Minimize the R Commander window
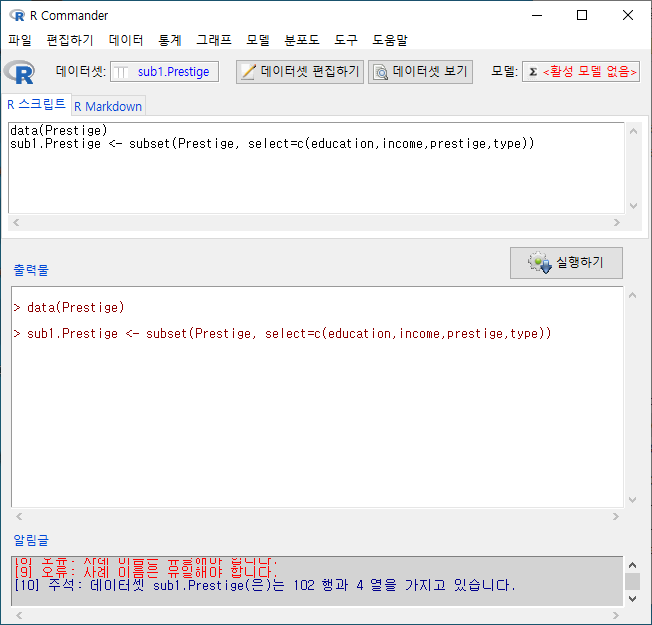This screenshot has width=652, height=625. pos(537,15)
